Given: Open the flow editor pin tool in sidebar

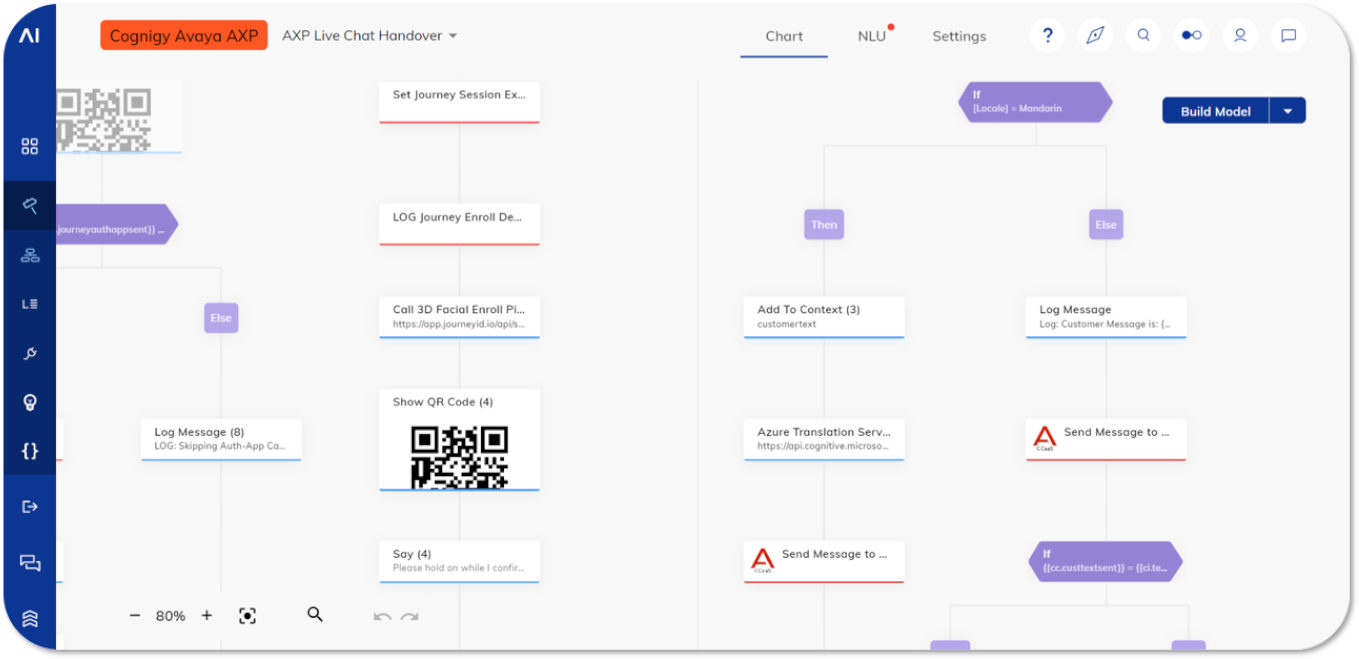Looking at the screenshot, I should tap(29, 206).
